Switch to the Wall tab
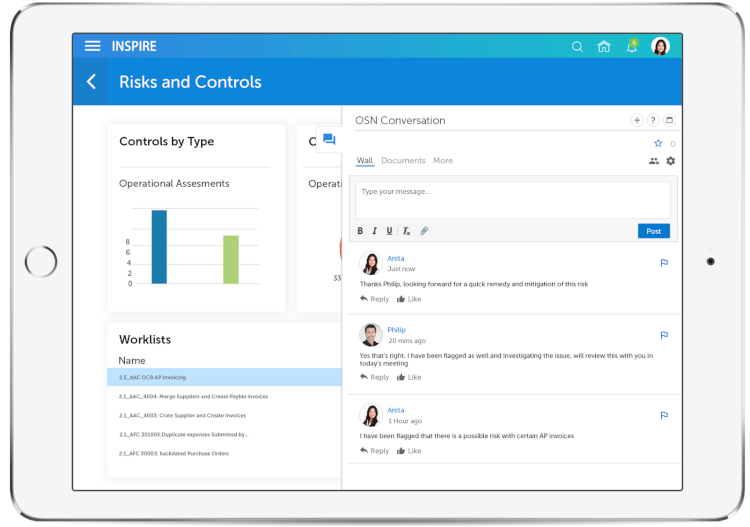Image resolution: width=750 pixels, height=527 pixels. (x=365, y=161)
